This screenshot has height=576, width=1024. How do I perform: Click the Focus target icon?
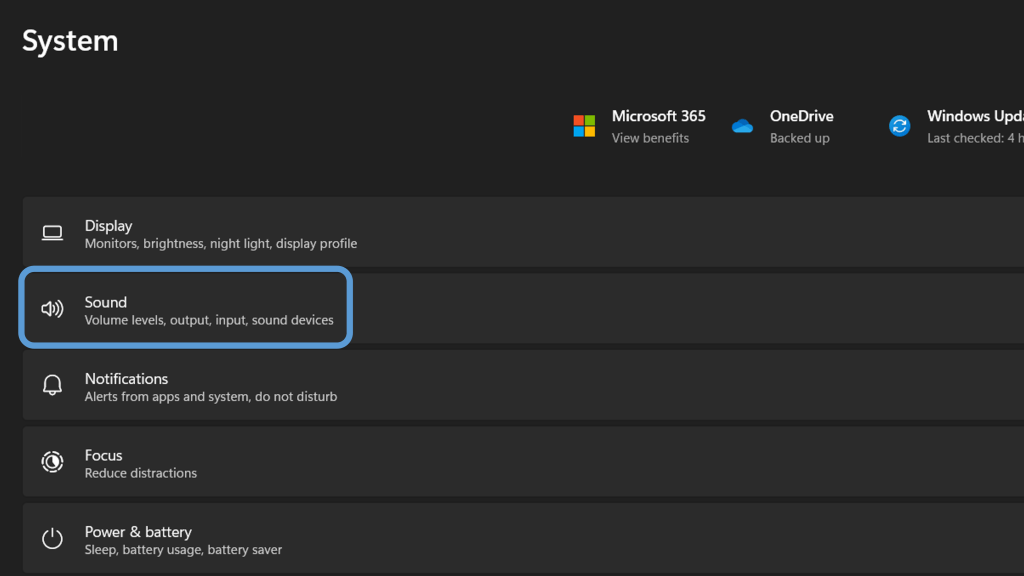point(52,462)
